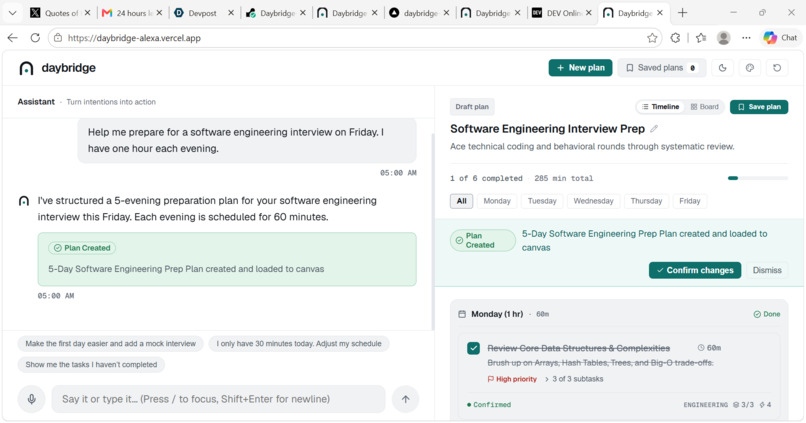
Task: Dismiss the plan created notice
Action: (x=766, y=270)
